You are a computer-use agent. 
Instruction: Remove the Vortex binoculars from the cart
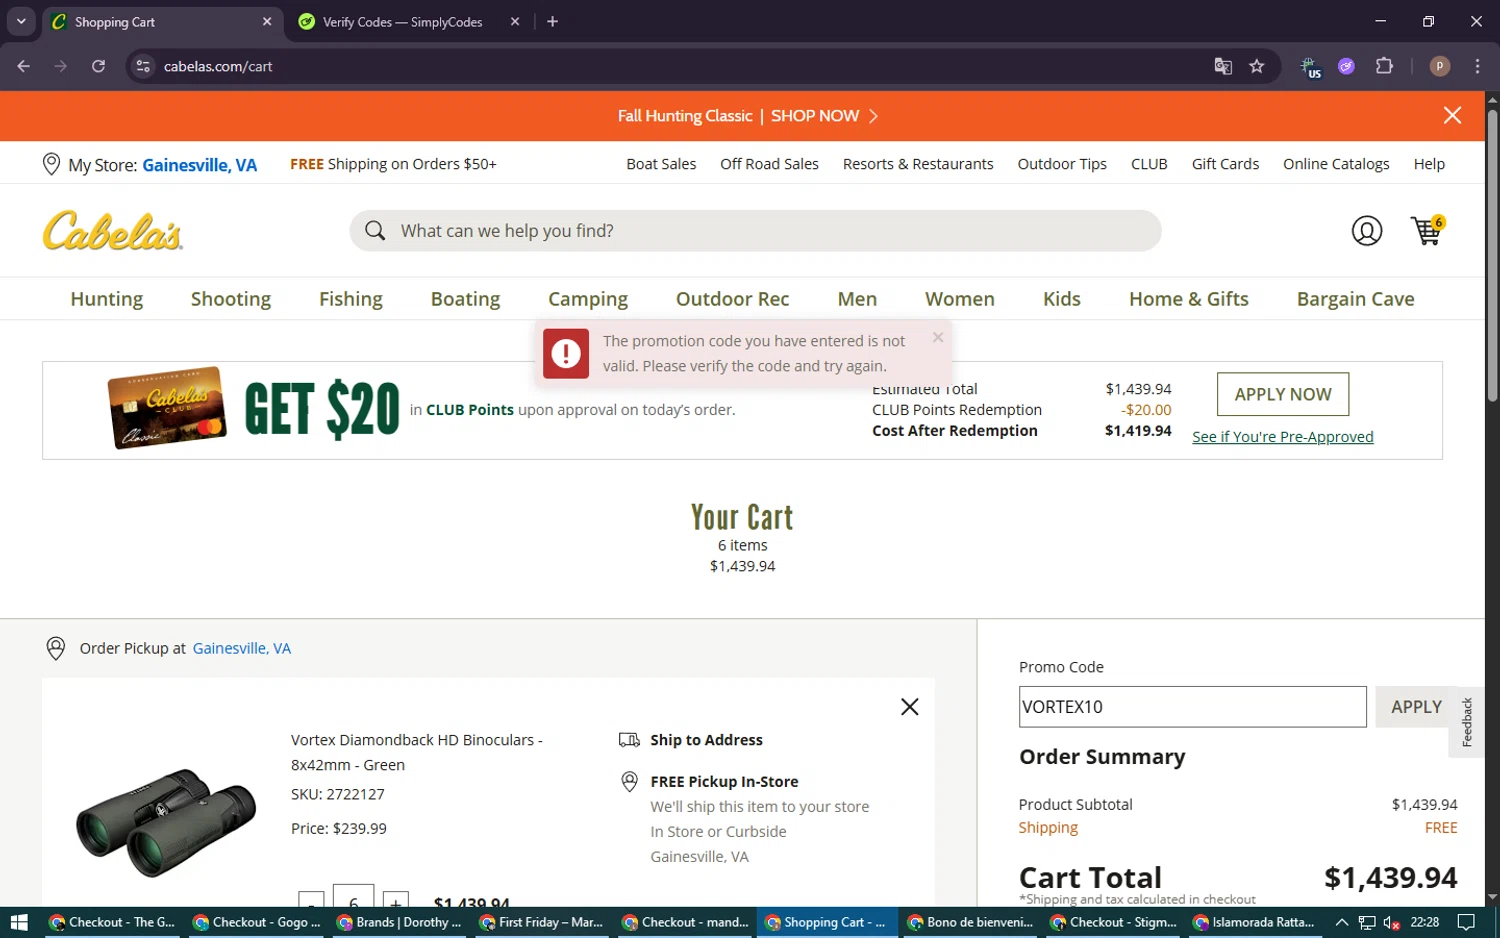tap(909, 707)
